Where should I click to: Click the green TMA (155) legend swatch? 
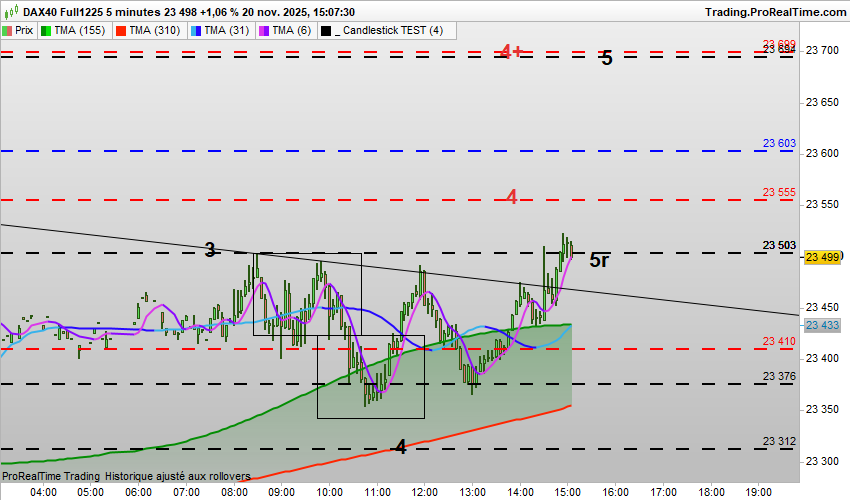coord(46,31)
